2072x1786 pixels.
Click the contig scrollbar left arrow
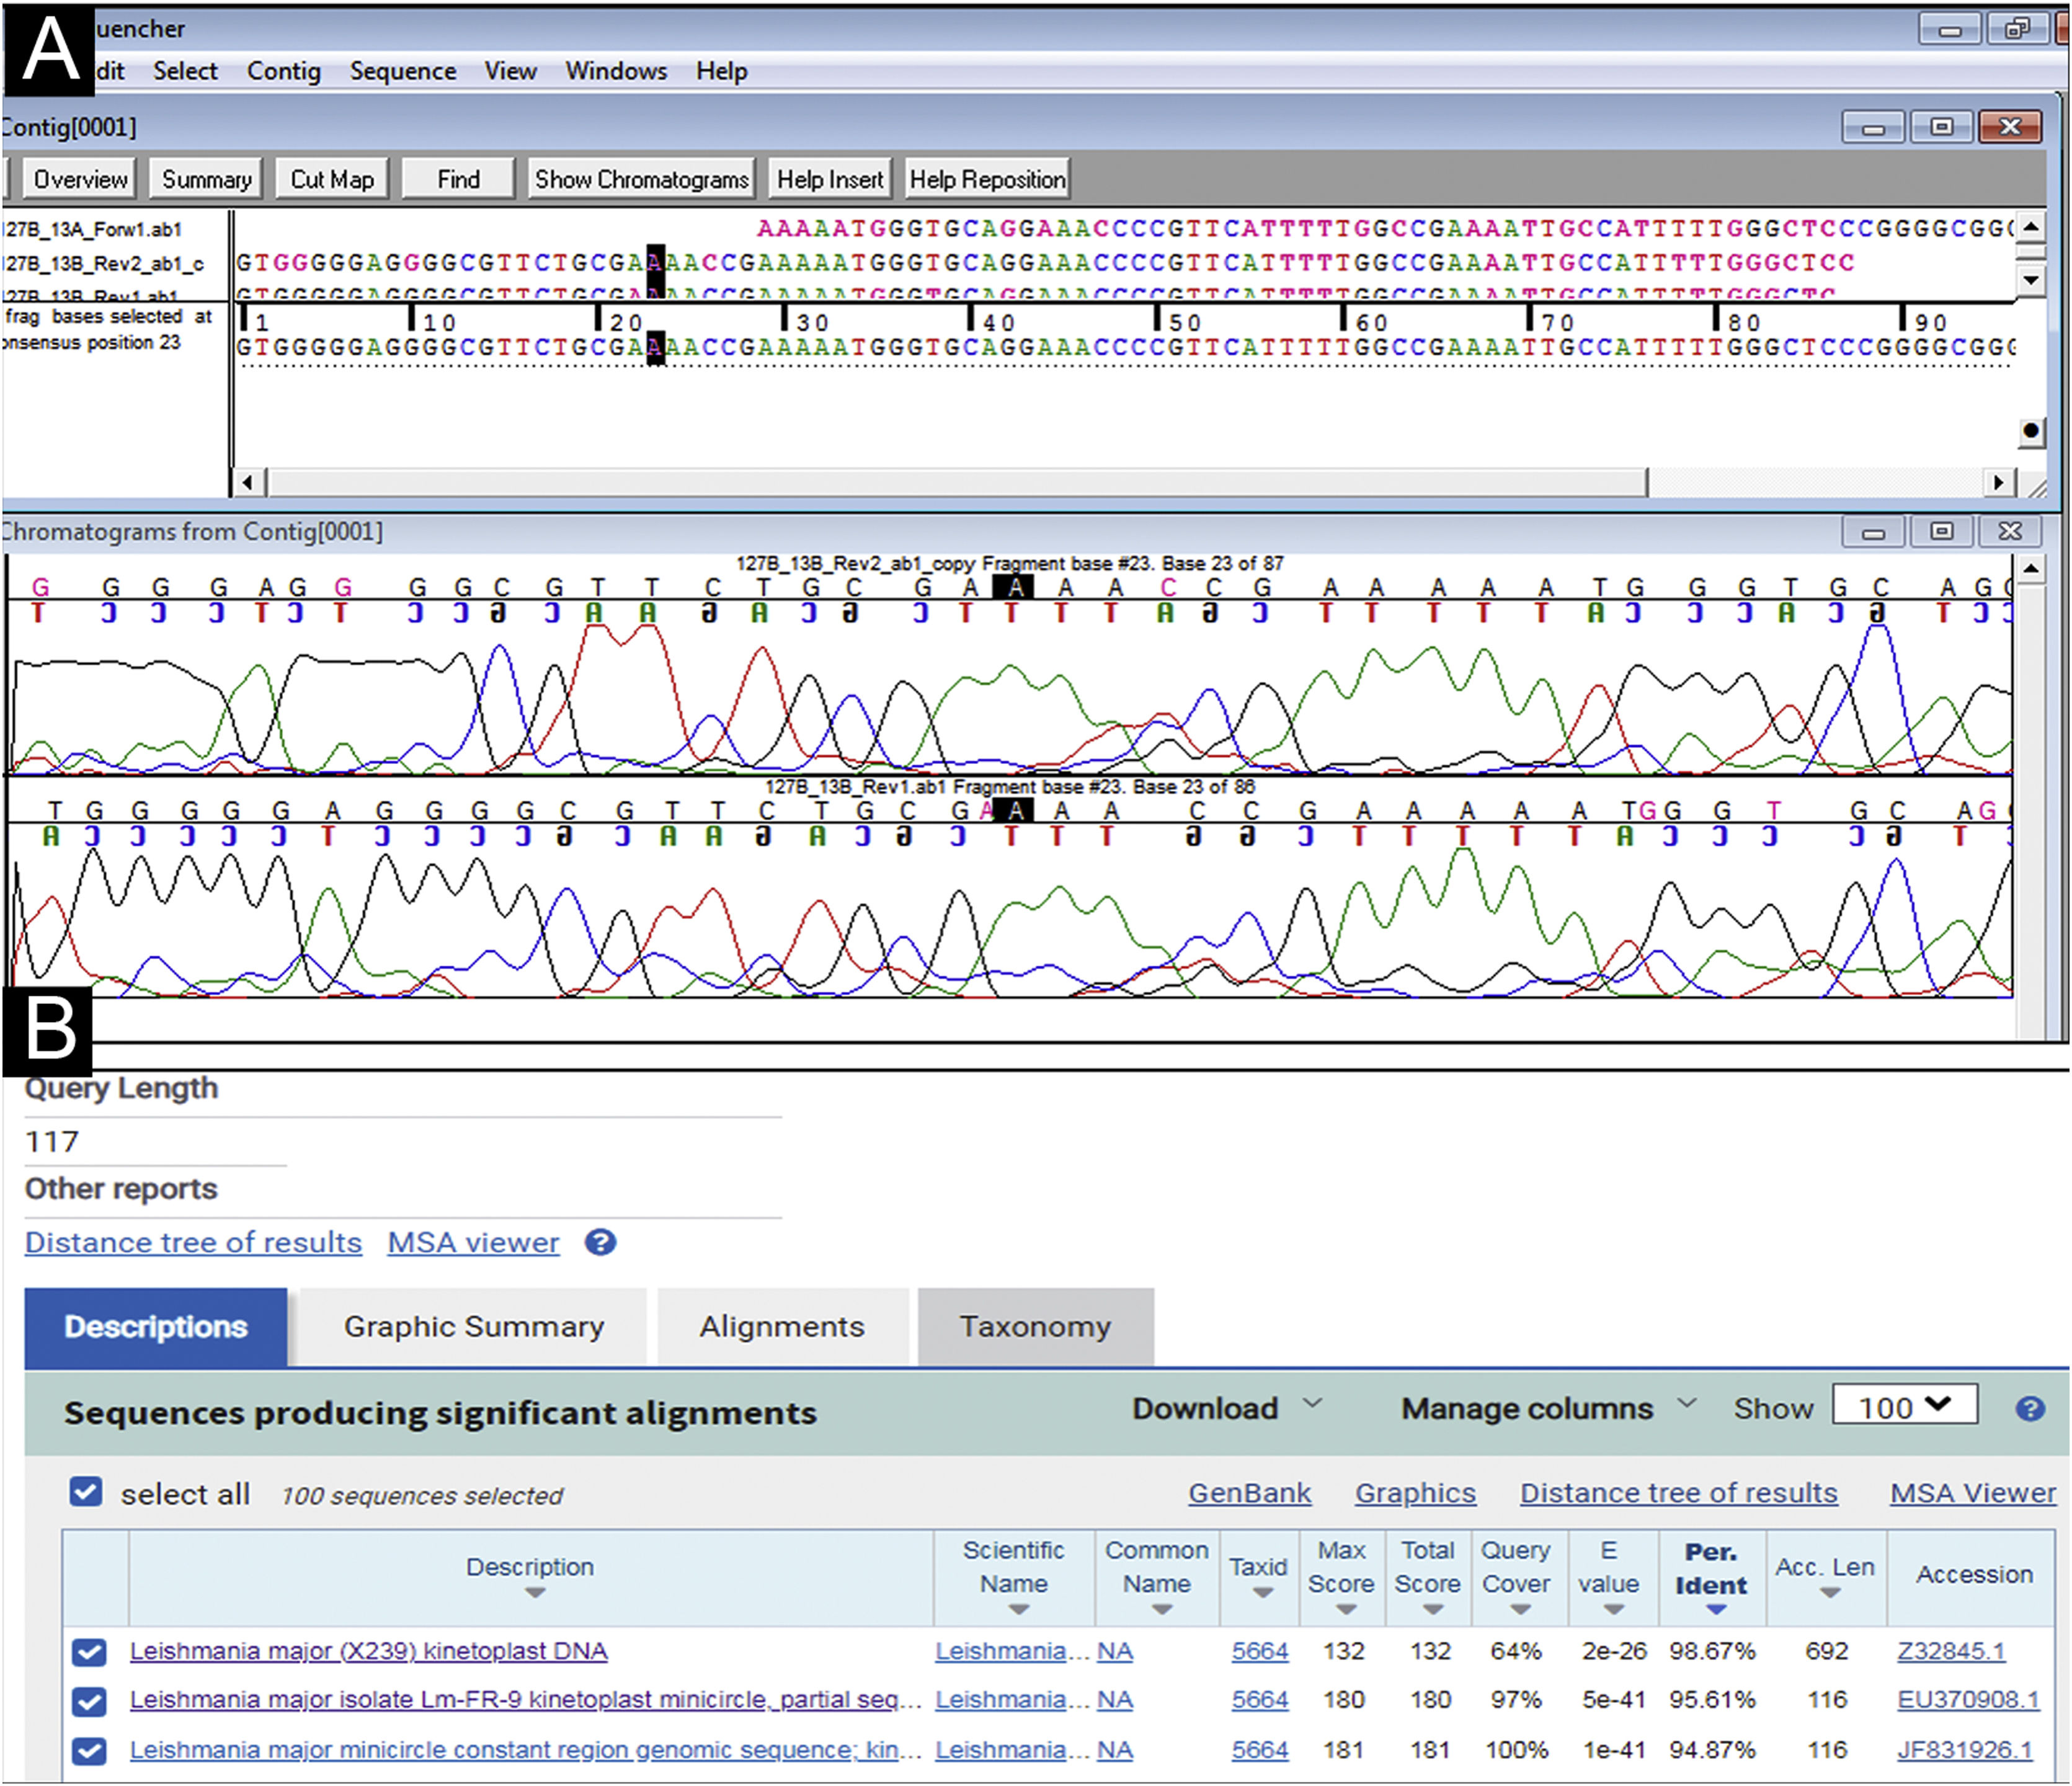(x=247, y=483)
